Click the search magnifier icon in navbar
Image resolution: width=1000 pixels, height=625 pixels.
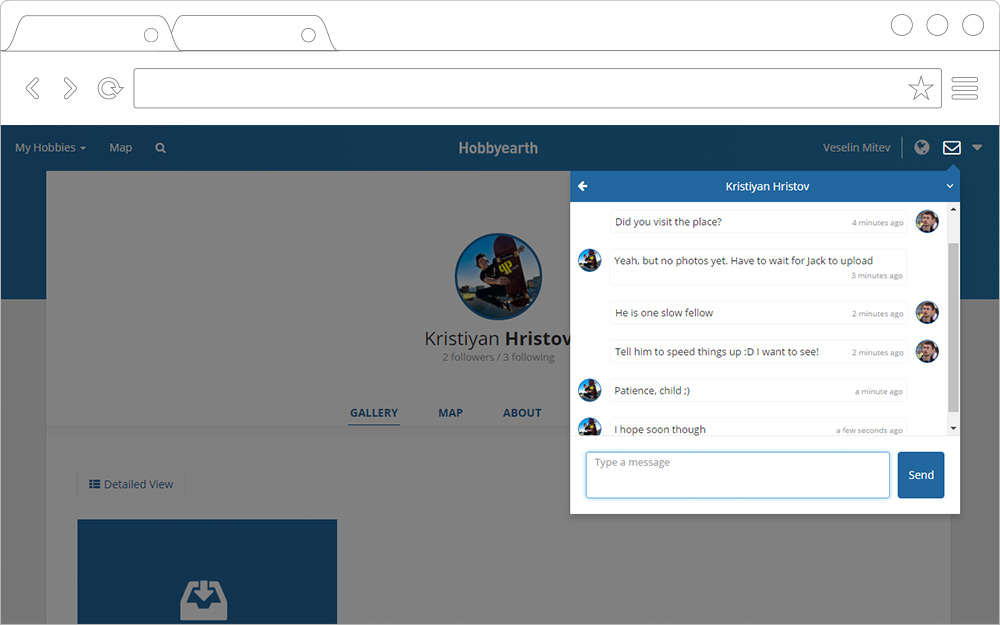click(160, 148)
